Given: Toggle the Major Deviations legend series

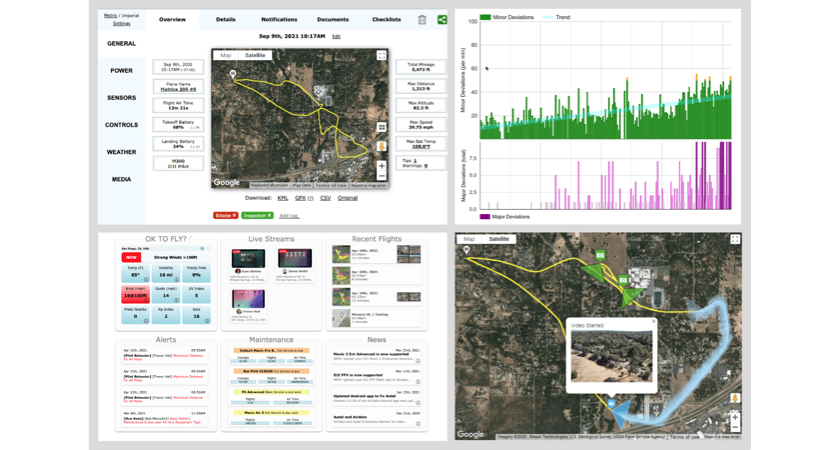Looking at the screenshot, I should (x=505, y=216).
